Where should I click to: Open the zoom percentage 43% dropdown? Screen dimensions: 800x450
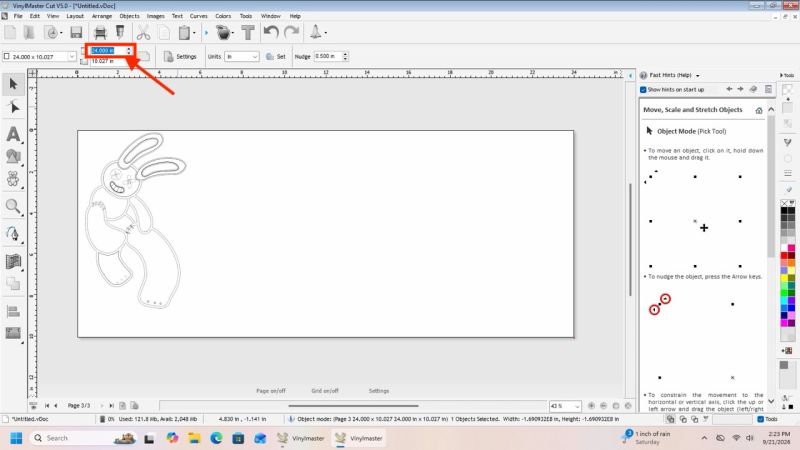[x=577, y=406]
